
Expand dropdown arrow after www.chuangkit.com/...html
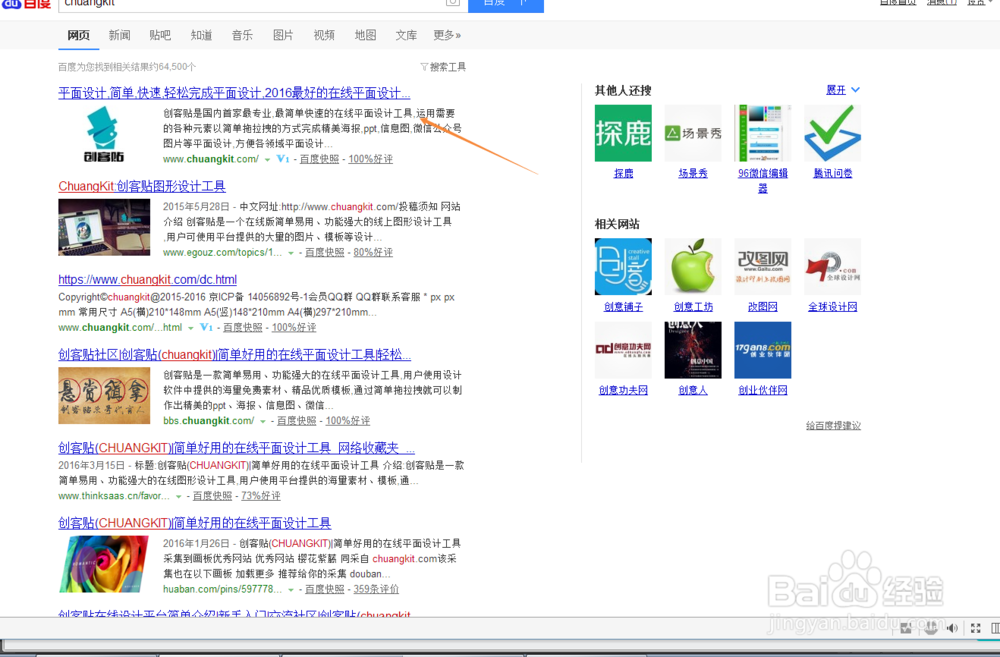click(x=190, y=328)
